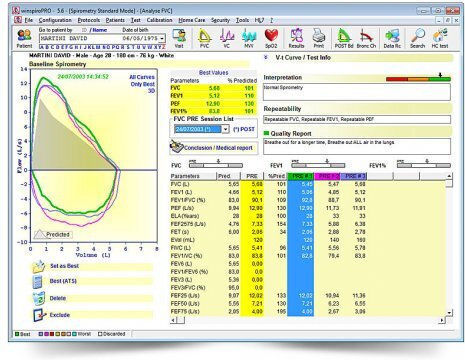Click Conclusion / Medical report text
The image size is (465, 360).
click(x=218, y=148)
